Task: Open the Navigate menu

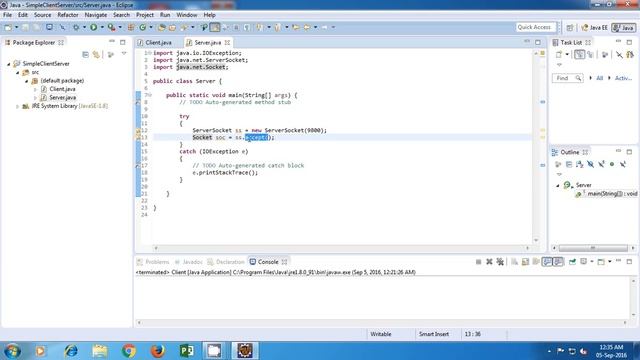Action: tap(96, 15)
